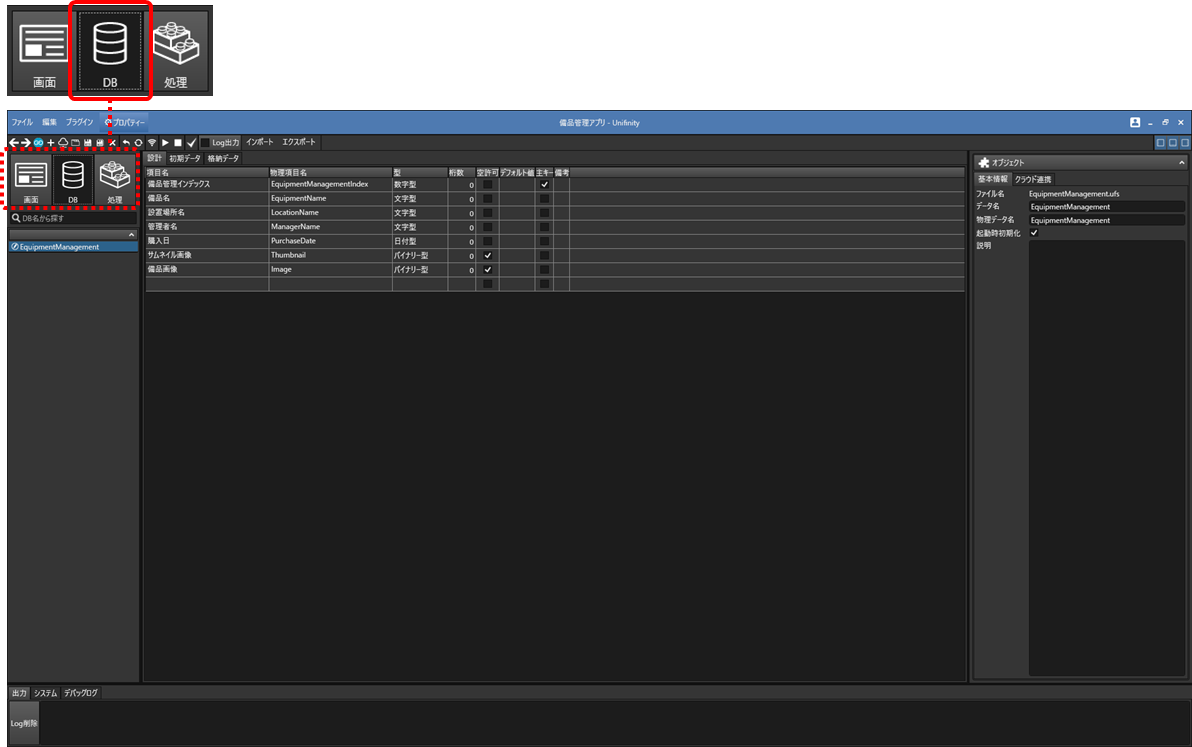Click the plus add-new toolbar icon

click(x=51, y=142)
